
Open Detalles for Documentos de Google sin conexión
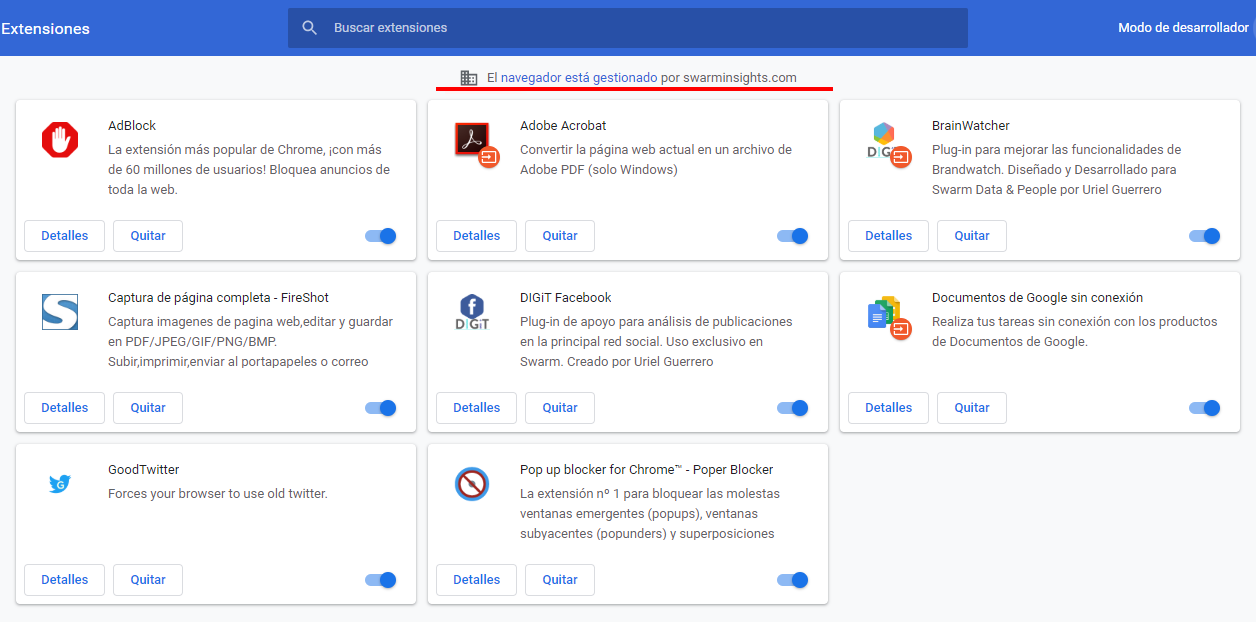(889, 408)
